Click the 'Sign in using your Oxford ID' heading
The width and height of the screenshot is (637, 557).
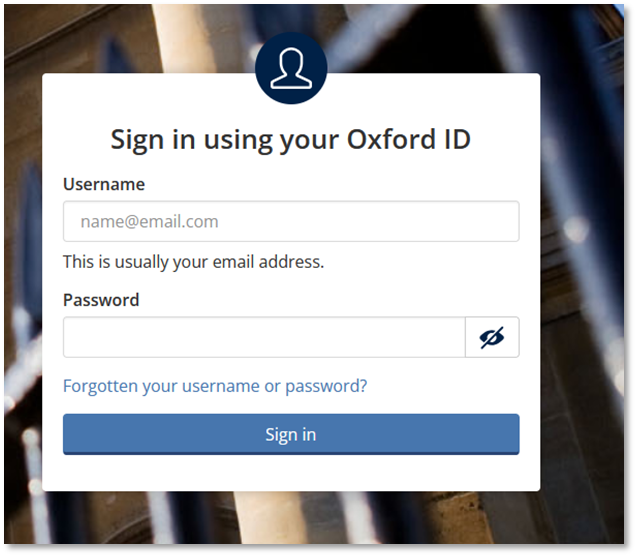pyautogui.click(x=291, y=139)
